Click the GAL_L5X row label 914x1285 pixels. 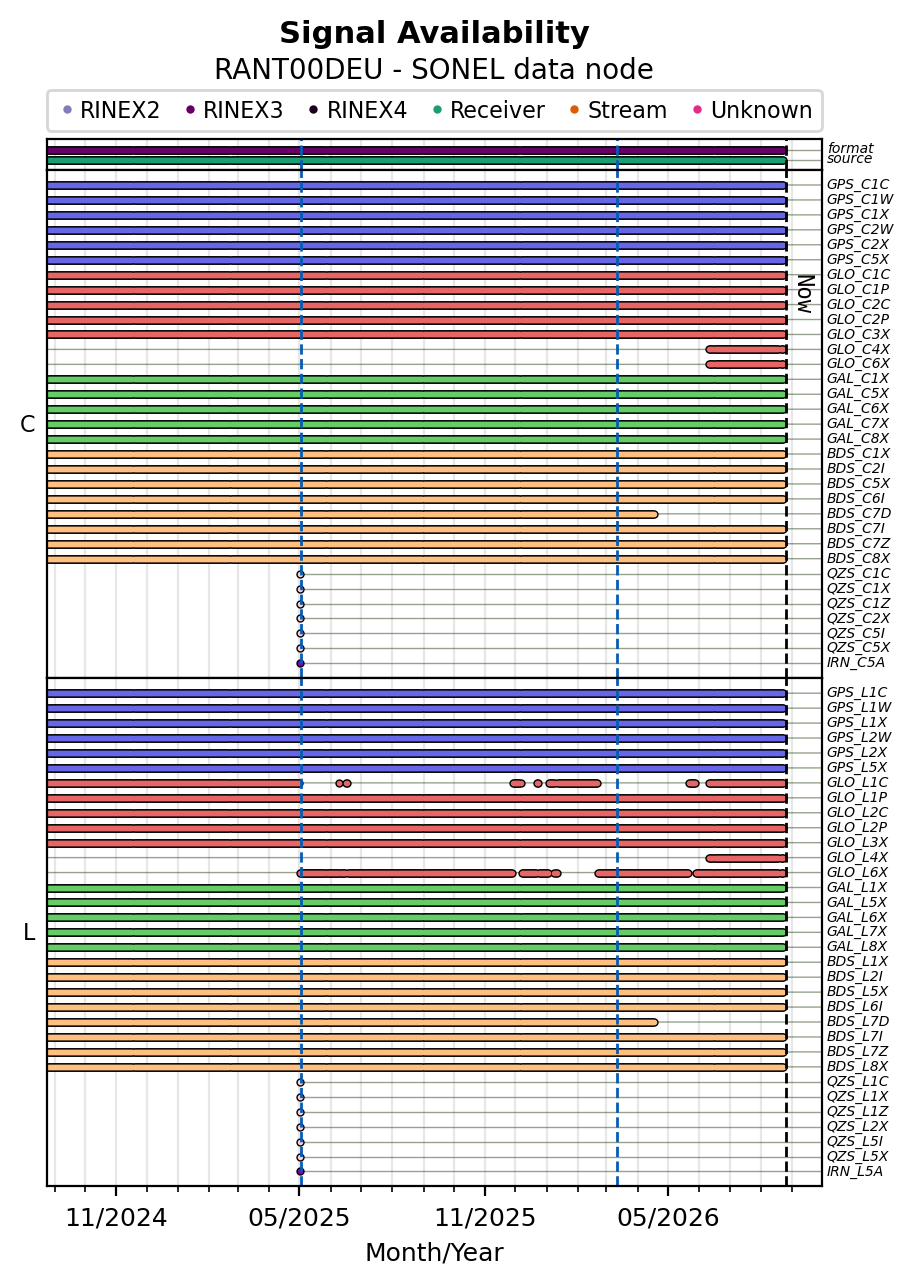click(856, 902)
